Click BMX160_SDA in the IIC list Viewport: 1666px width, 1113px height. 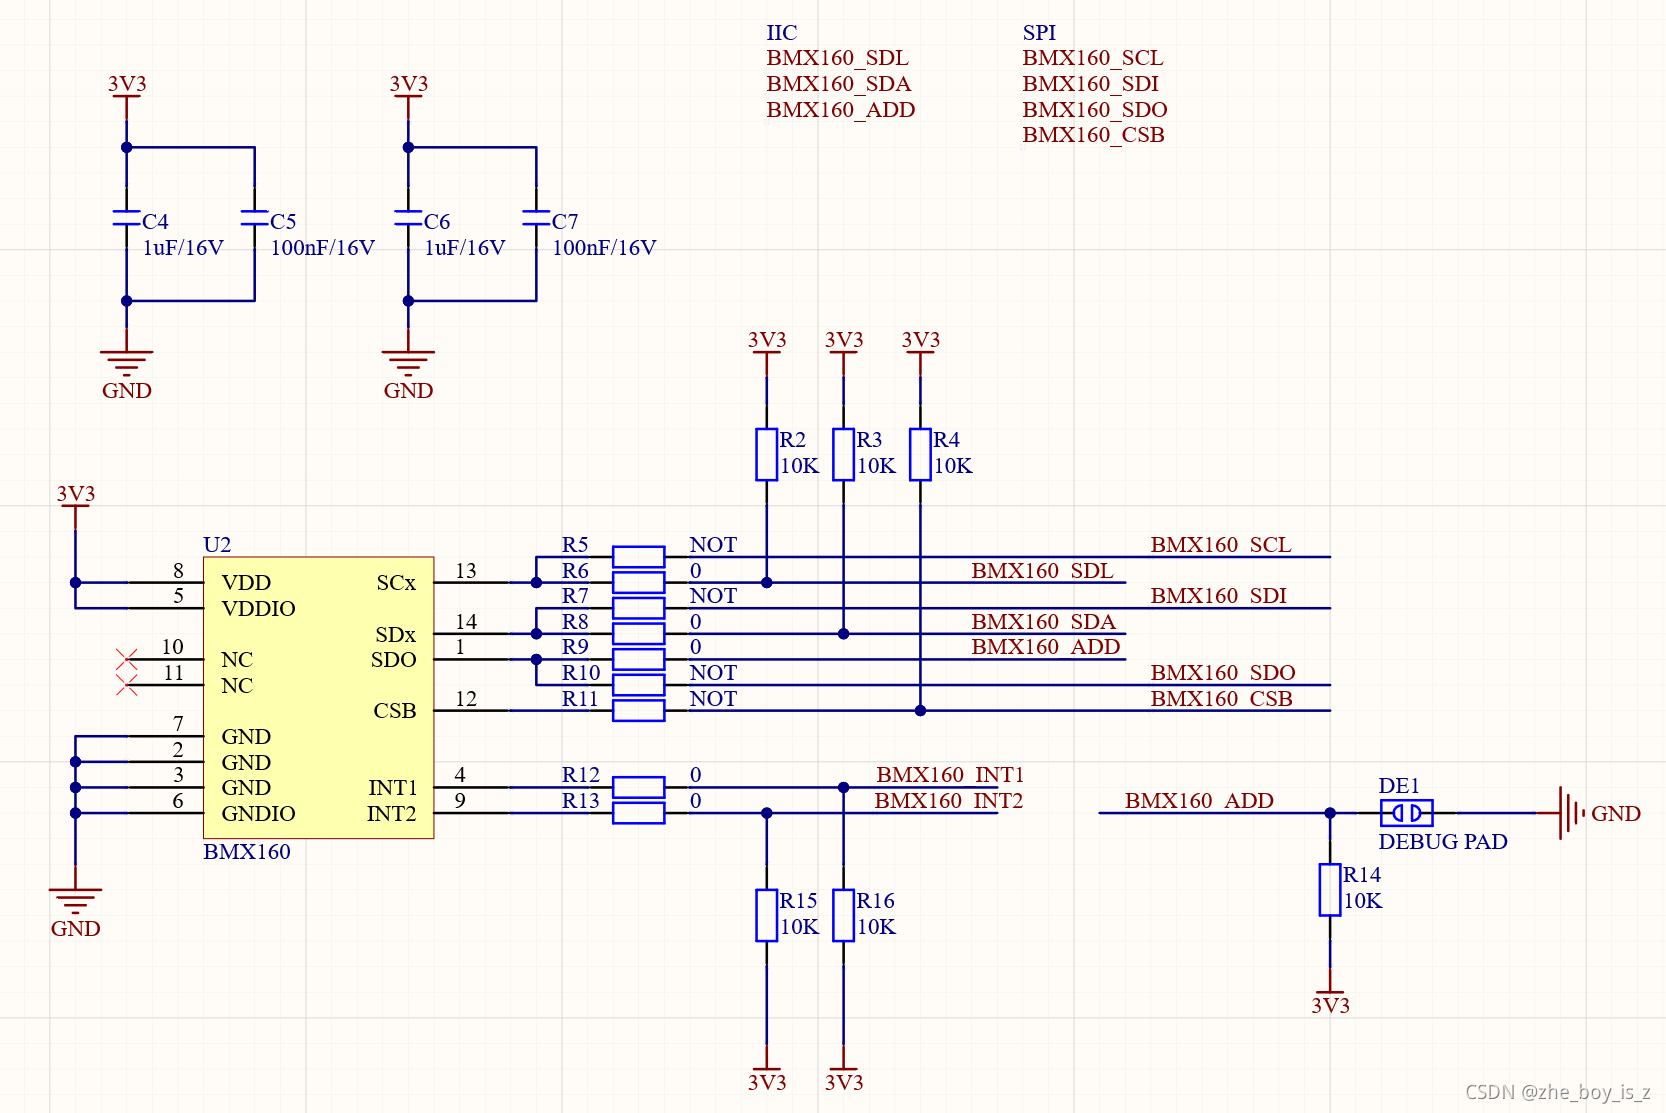(838, 84)
